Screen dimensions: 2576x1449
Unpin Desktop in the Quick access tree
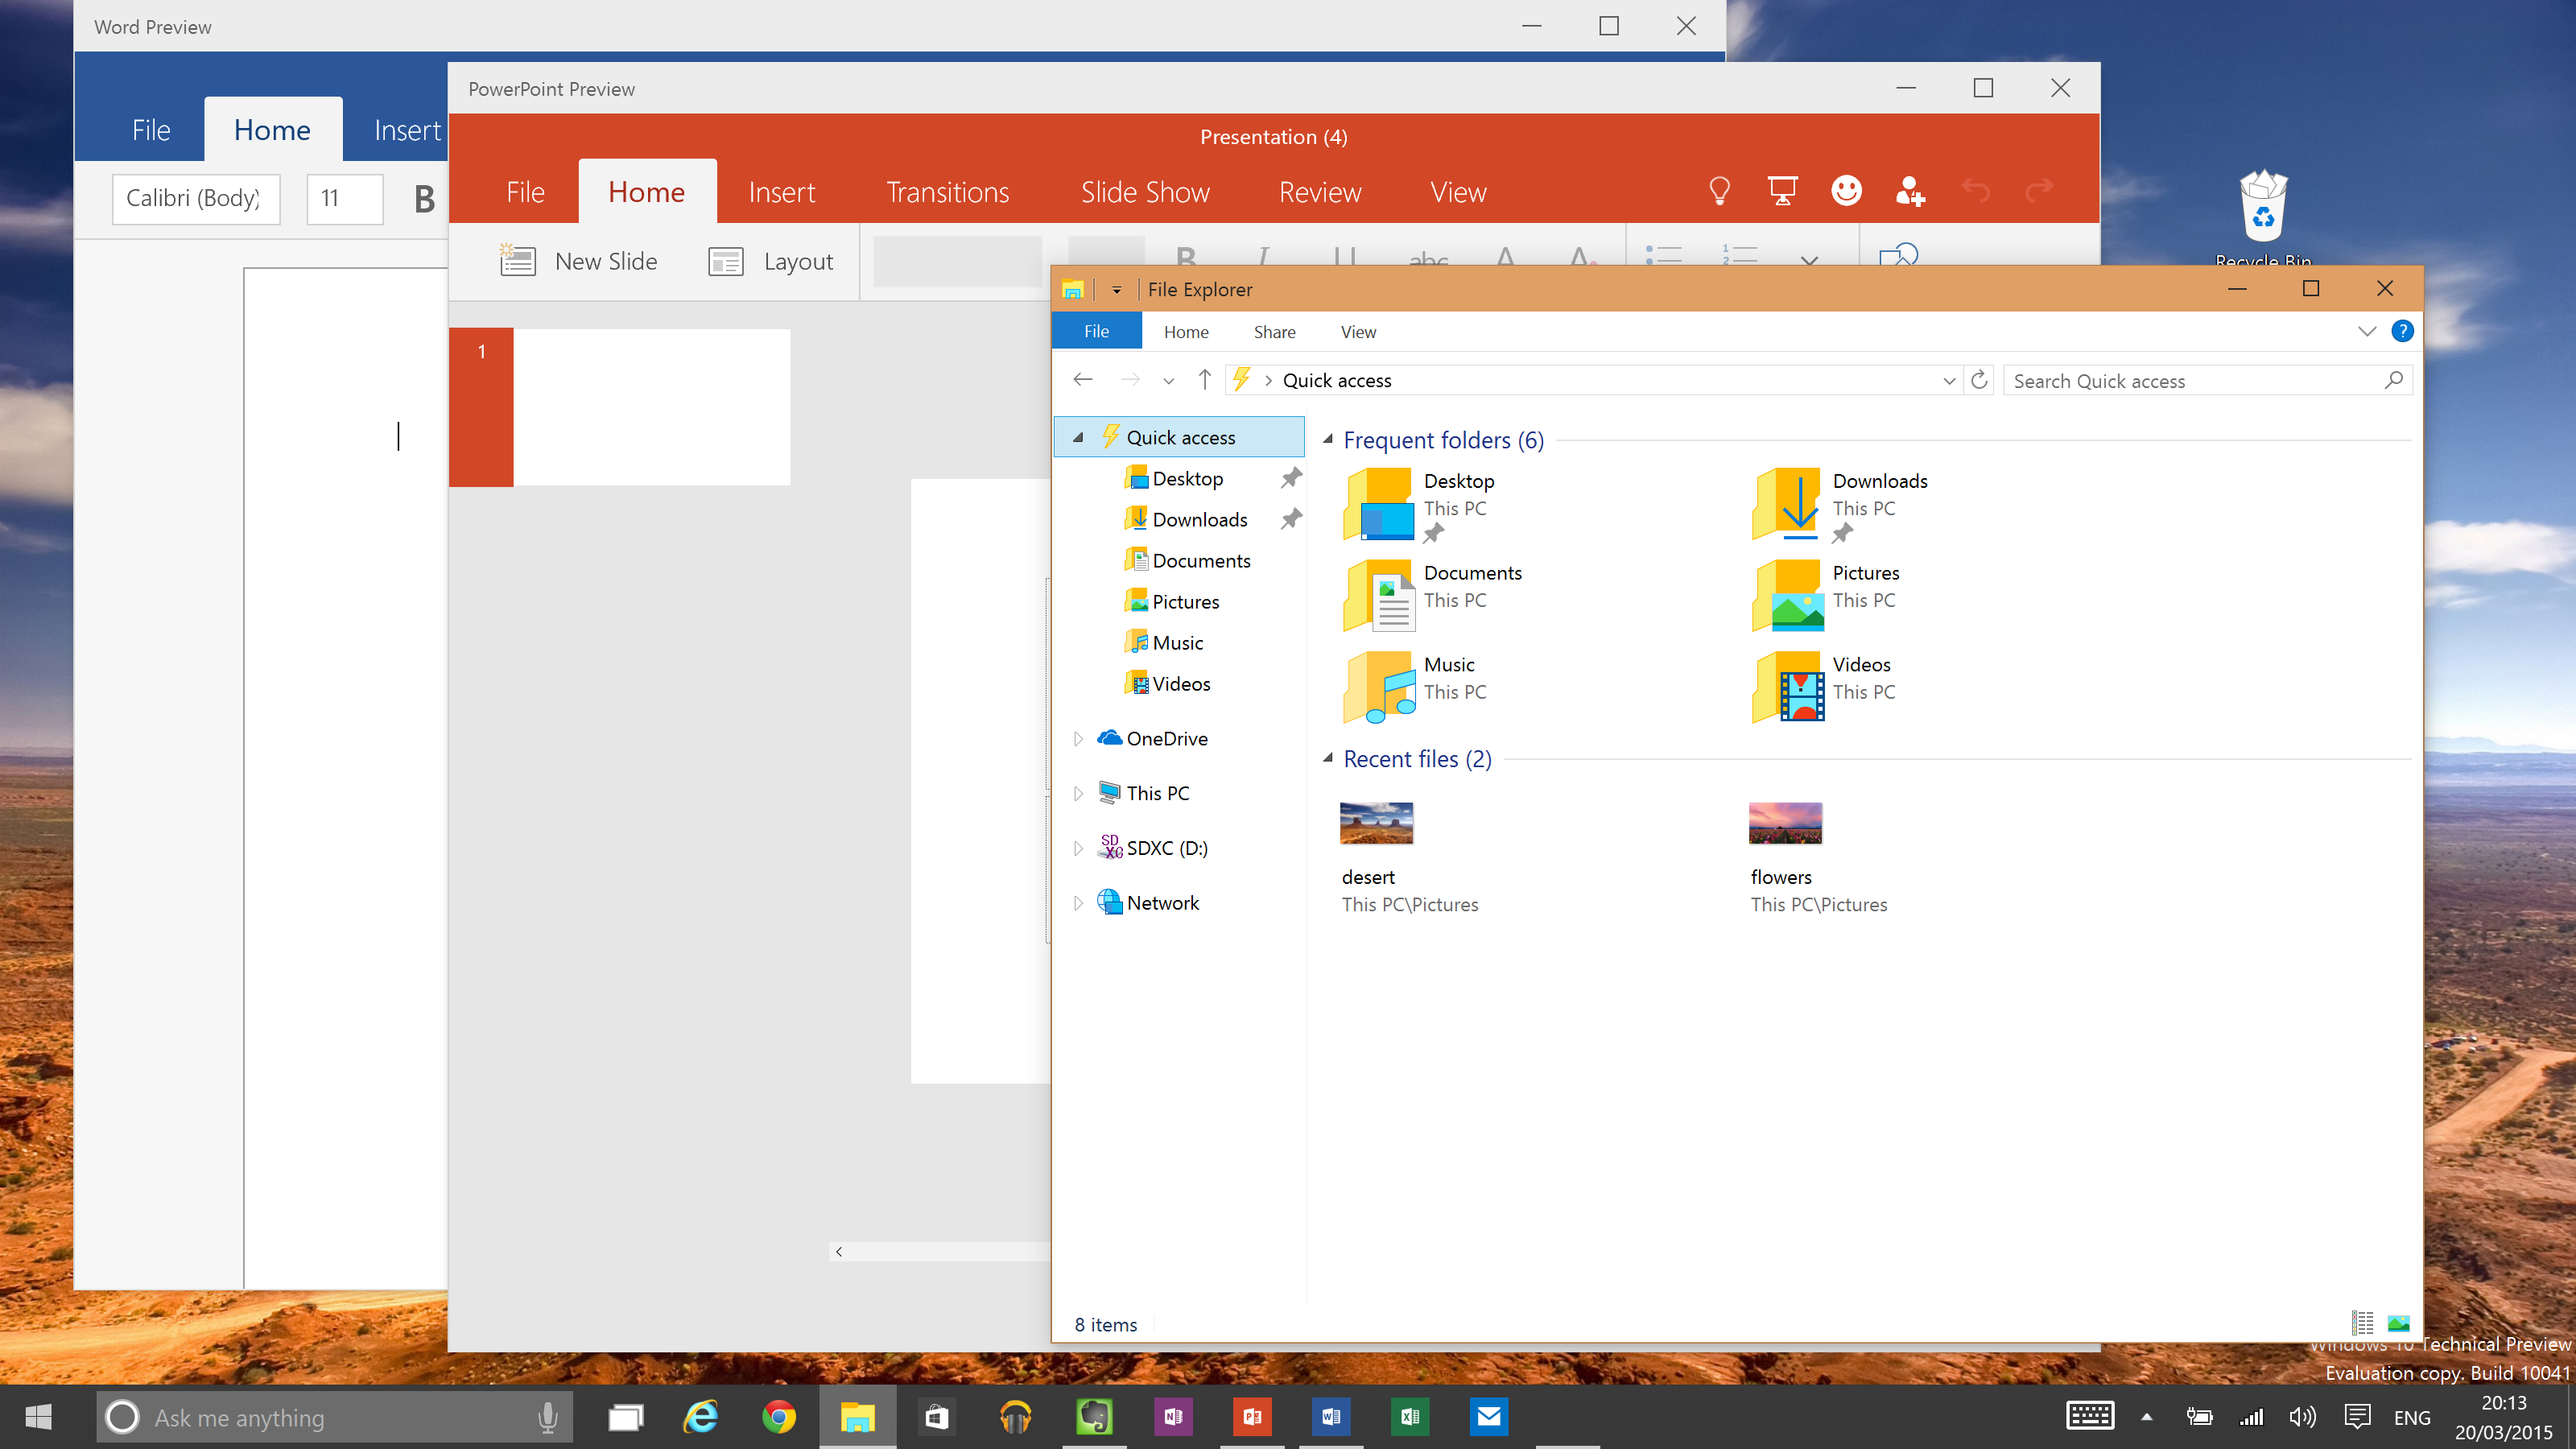tap(1291, 478)
